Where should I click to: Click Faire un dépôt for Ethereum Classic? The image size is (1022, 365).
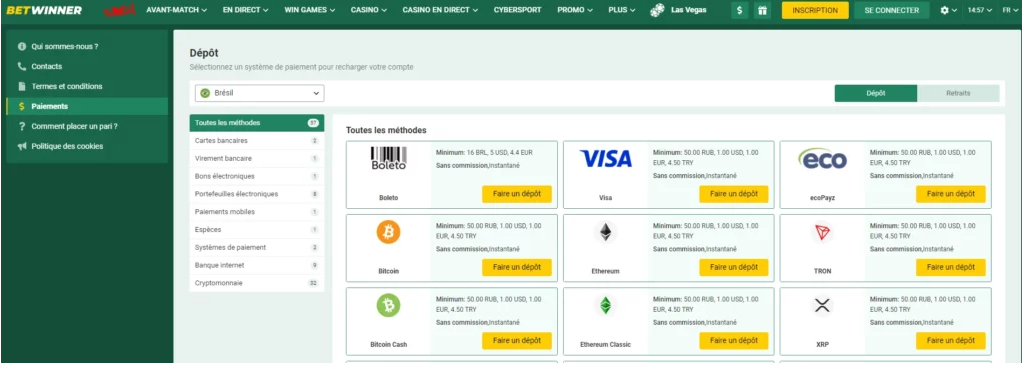(x=734, y=341)
